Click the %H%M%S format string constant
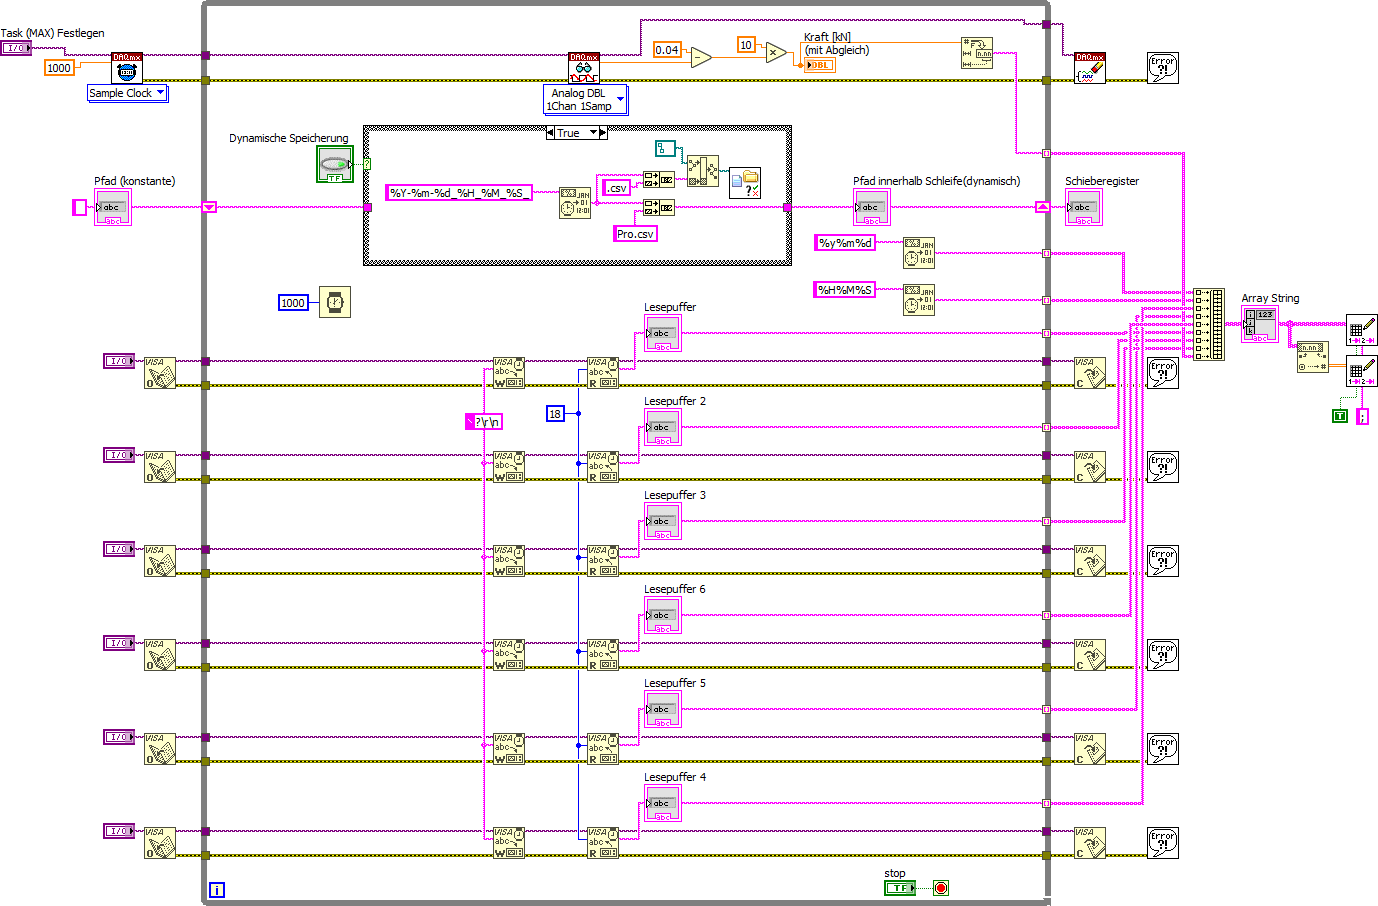This screenshot has height=906, width=1378. 845,290
